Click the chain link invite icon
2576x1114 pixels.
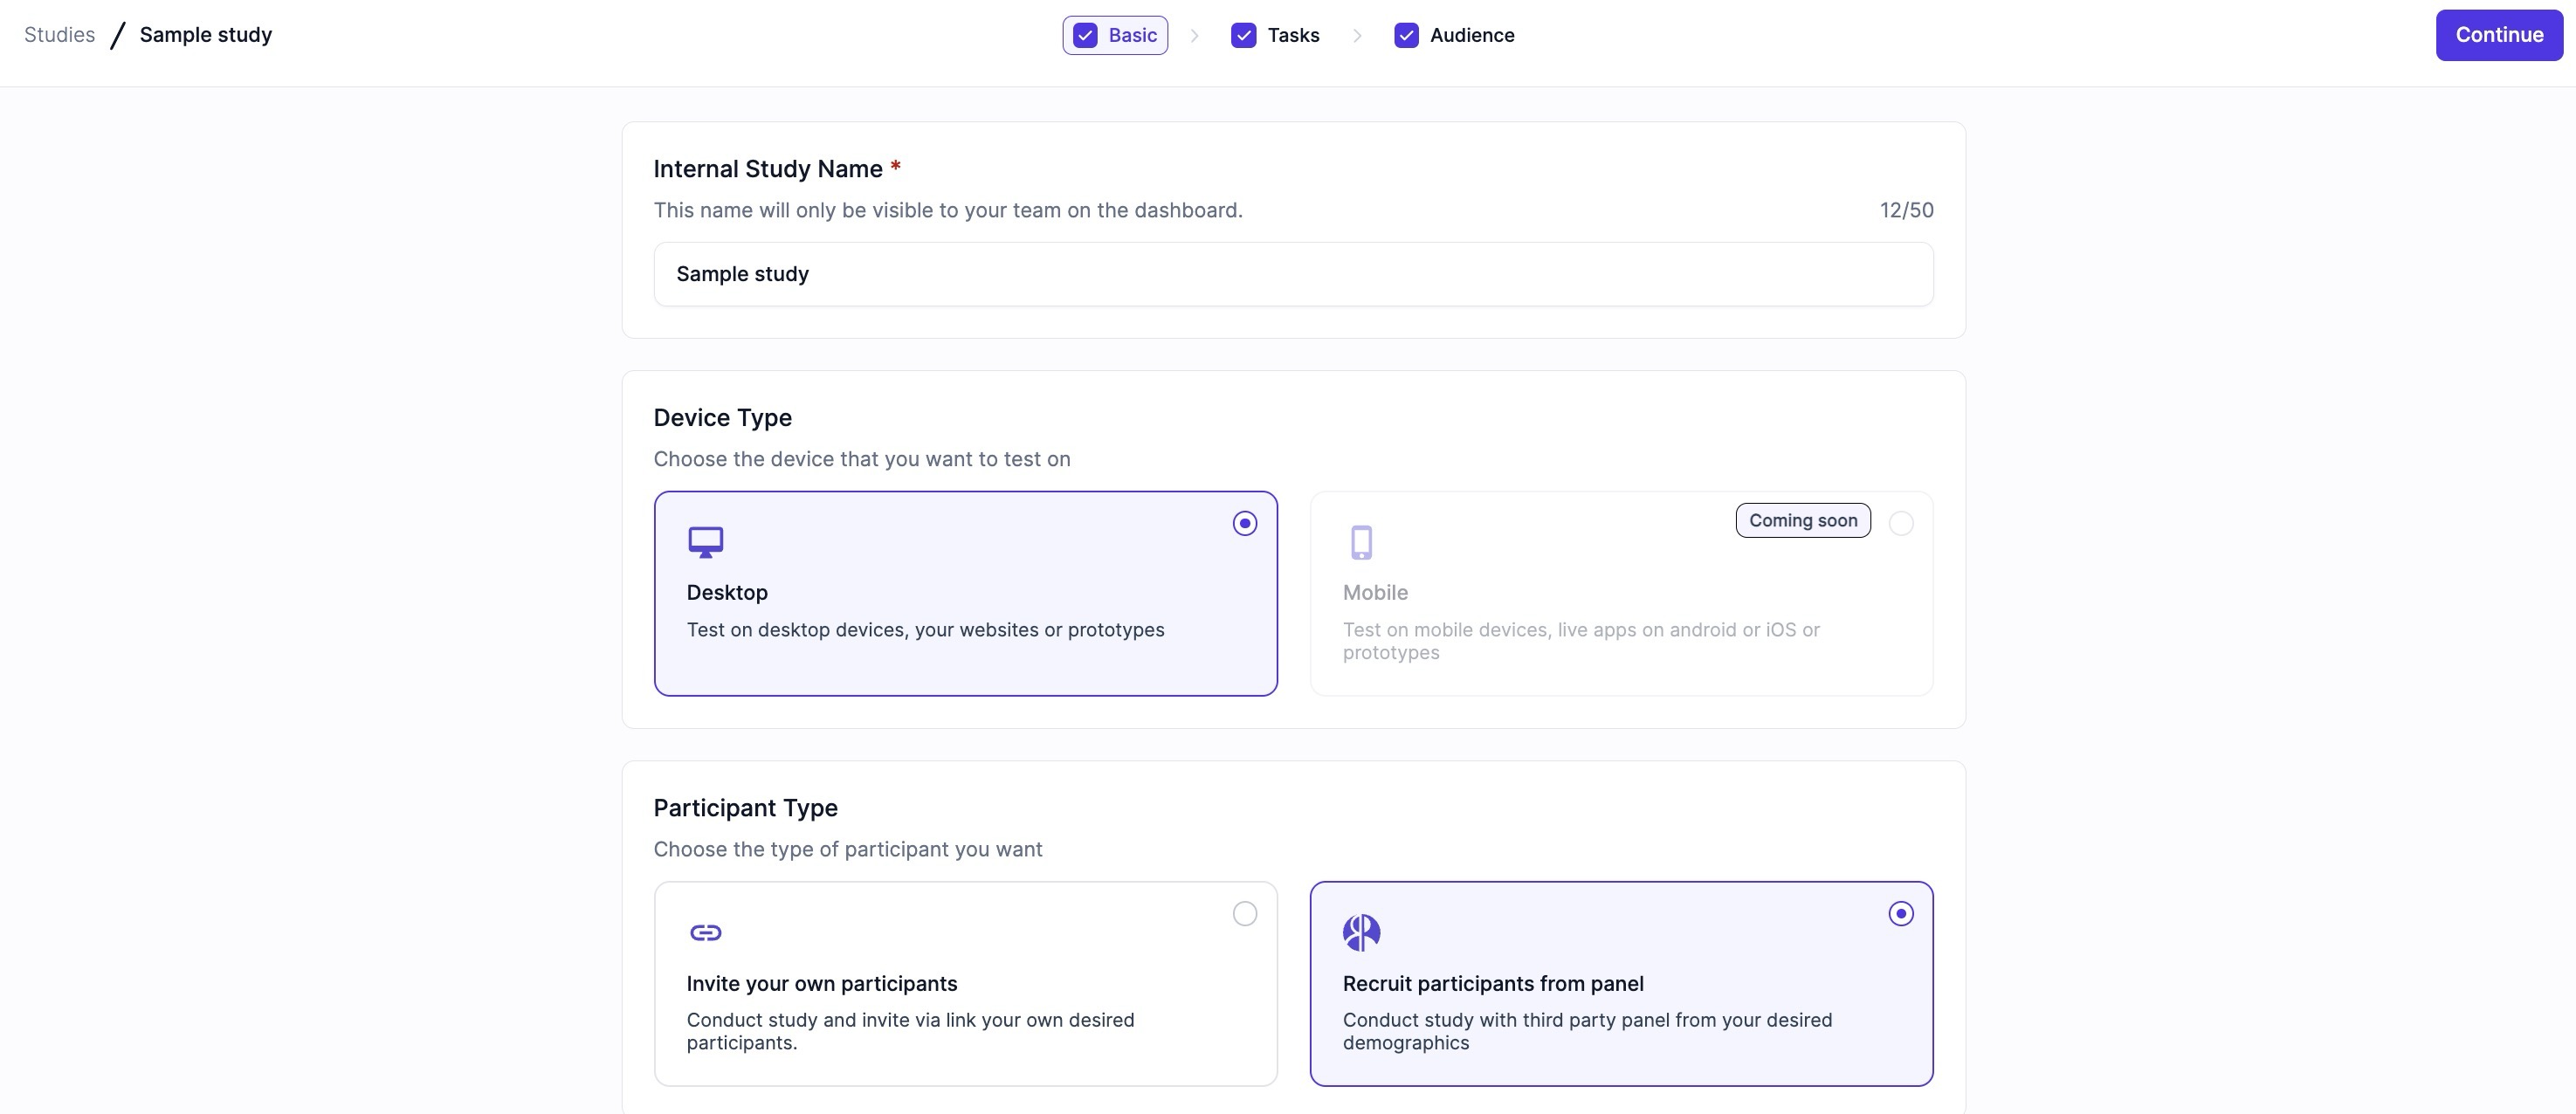click(x=705, y=932)
